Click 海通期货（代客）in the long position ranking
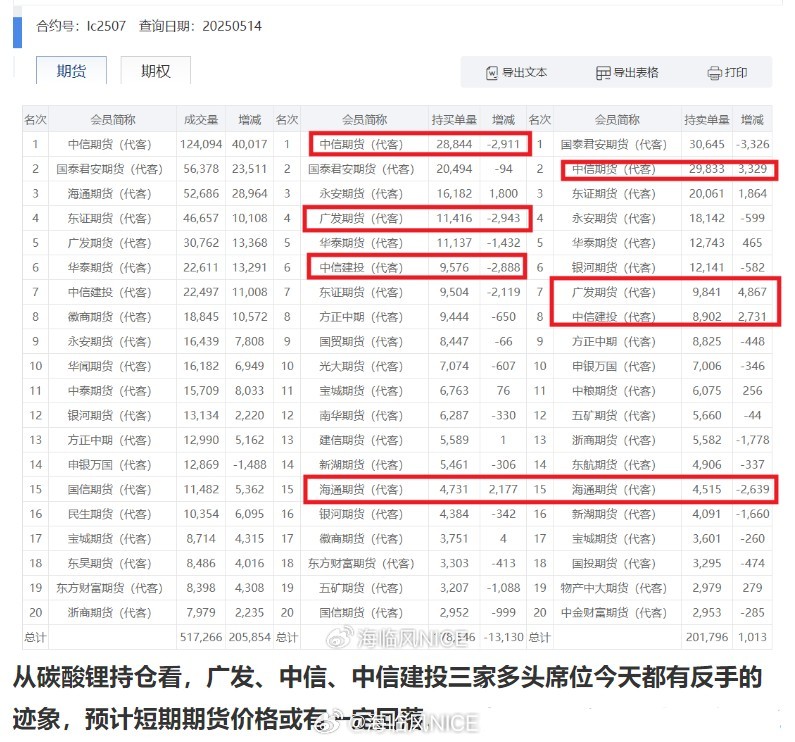This screenshot has height=742, width=795. tap(361, 489)
